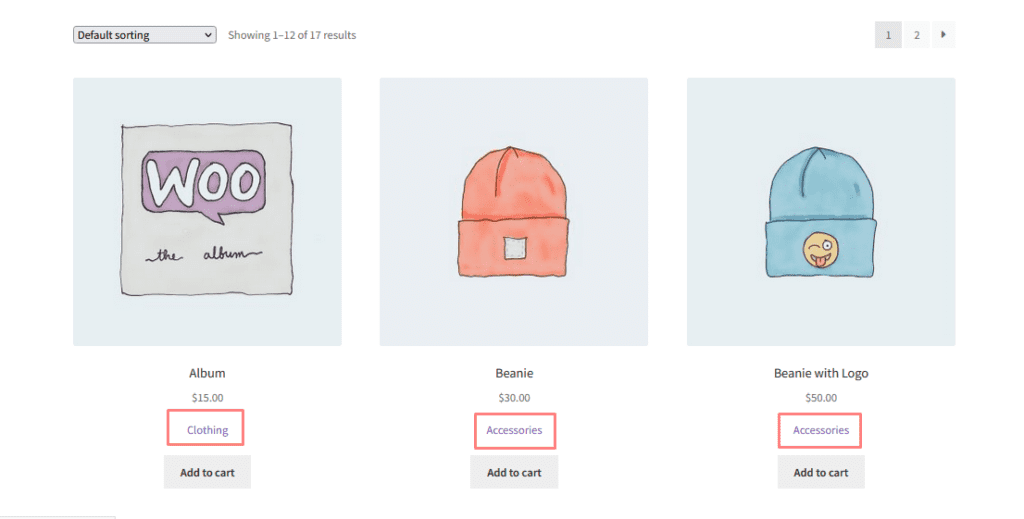This screenshot has width=1024, height=519.
Task: Click the Album product title
Action: 207,373
